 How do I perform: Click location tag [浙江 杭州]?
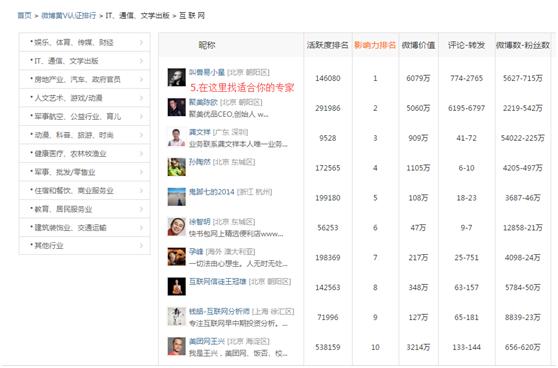(254, 192)
